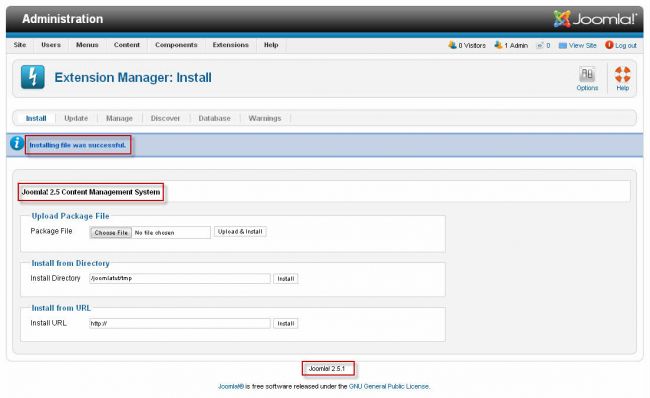Click Install button beside Install Directory
This screenshot has height=398, width=650.
pyautogui.click(x=286, y=279)
